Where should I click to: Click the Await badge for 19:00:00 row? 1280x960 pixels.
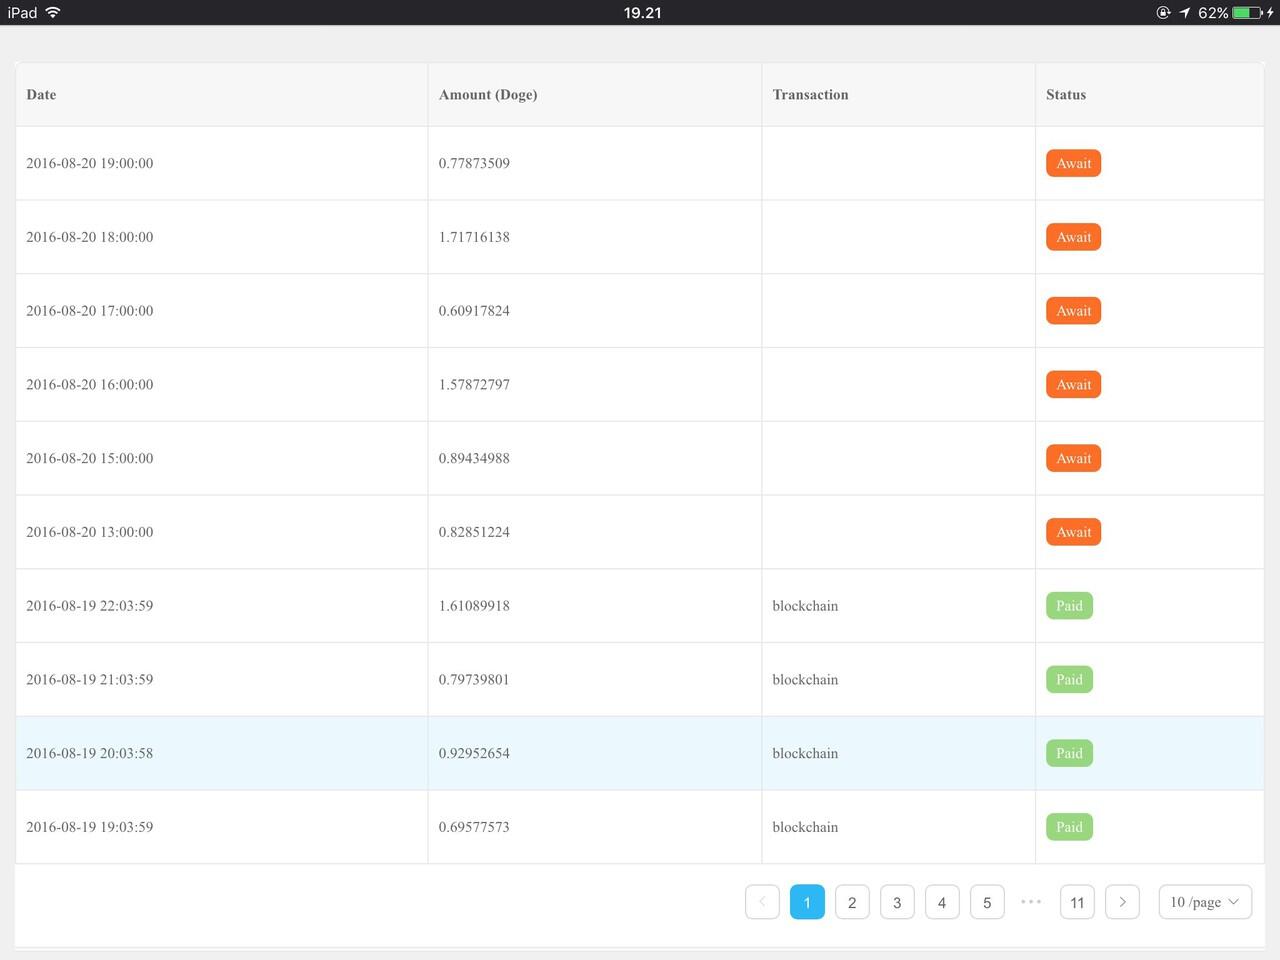[x=1074, y=163]
